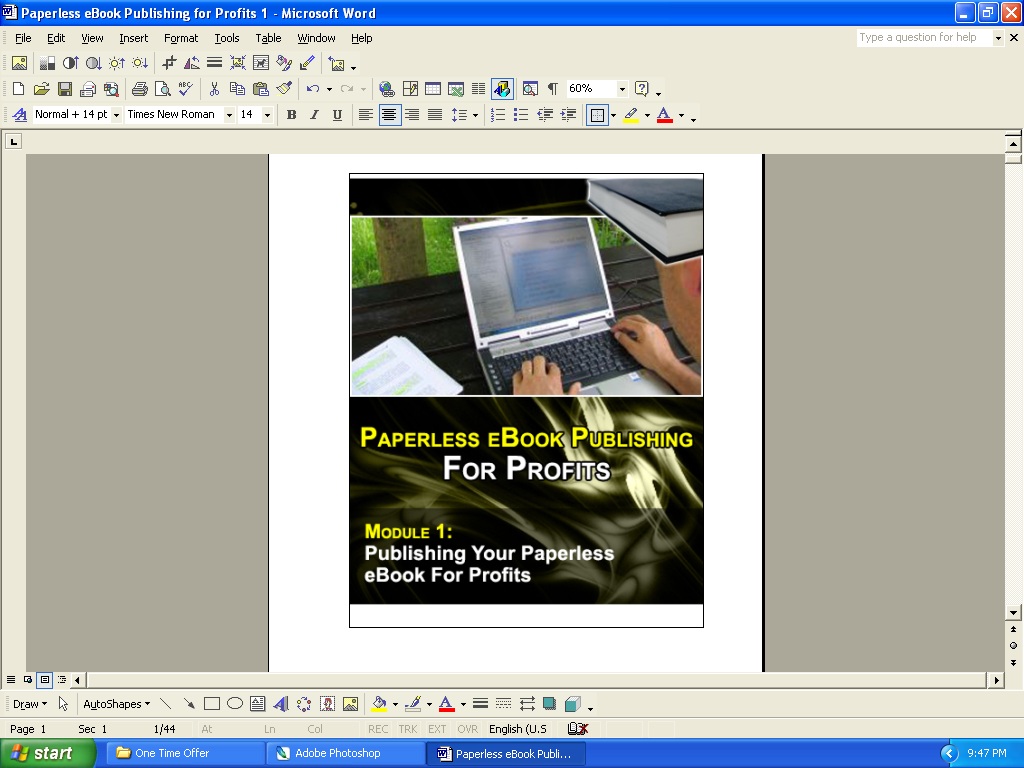This screenshot has height=768, width=1024.
Task: Open the Table menu
Action: [x=268, y=38]
